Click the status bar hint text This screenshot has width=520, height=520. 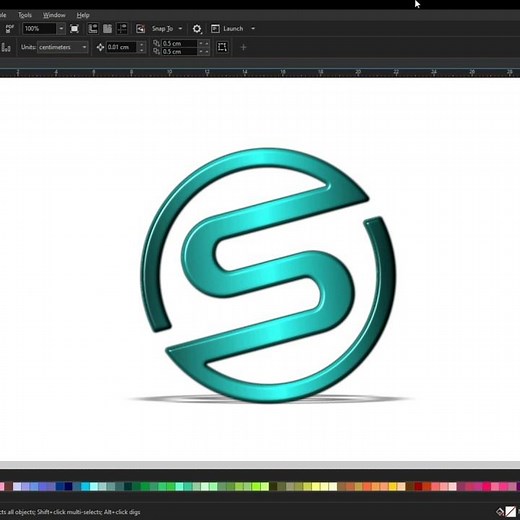tap(70, 512)
